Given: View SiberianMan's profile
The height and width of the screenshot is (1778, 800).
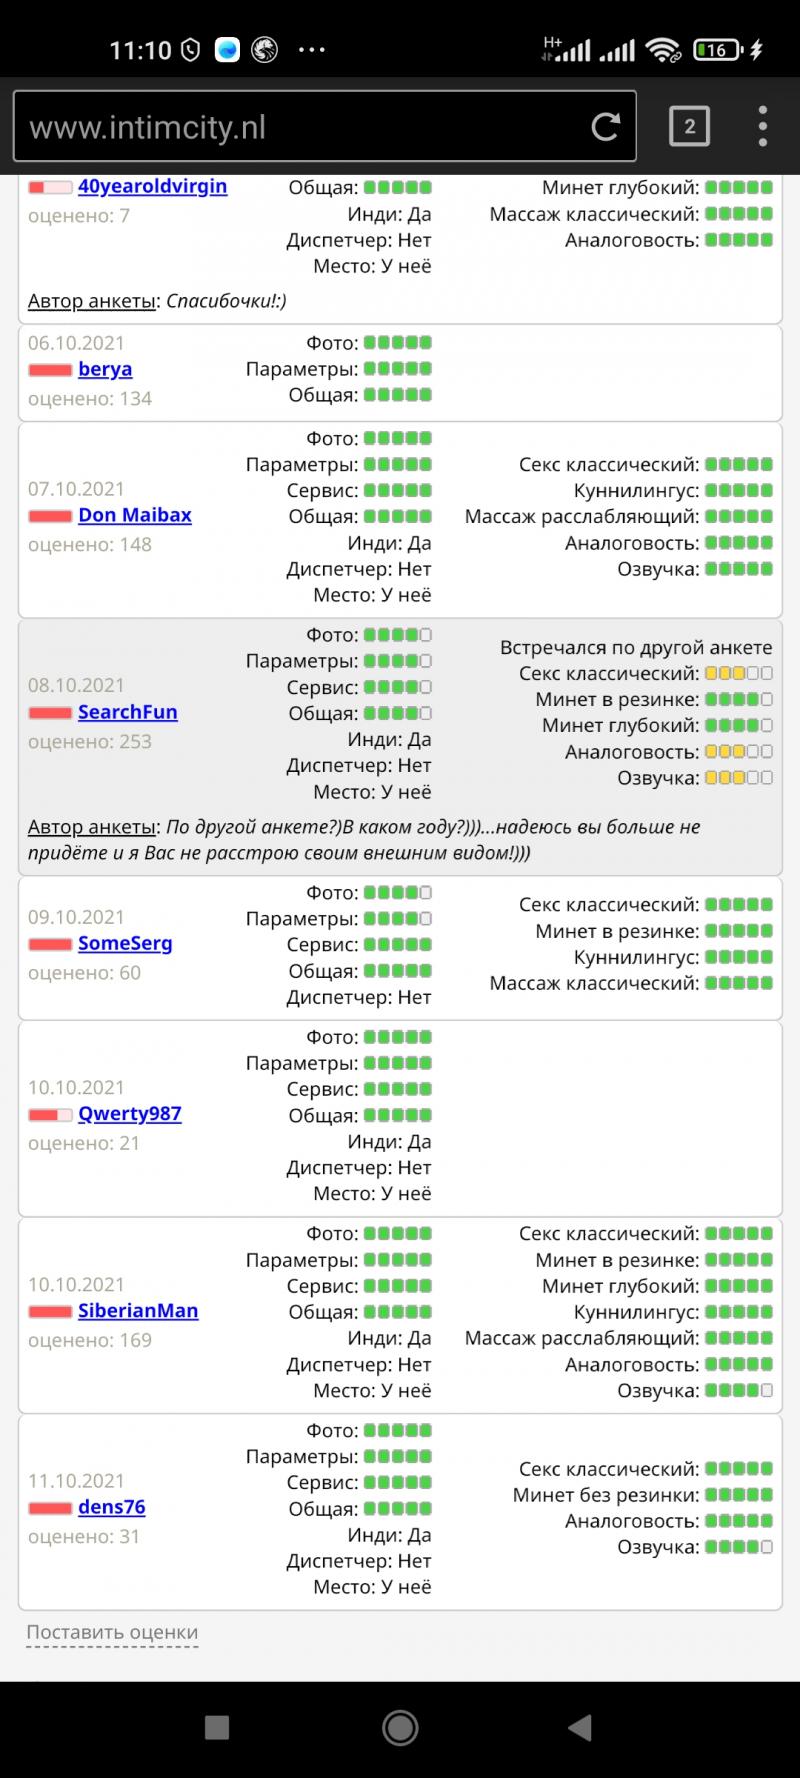Looking at the screenshot, I should pos(138,1311).
